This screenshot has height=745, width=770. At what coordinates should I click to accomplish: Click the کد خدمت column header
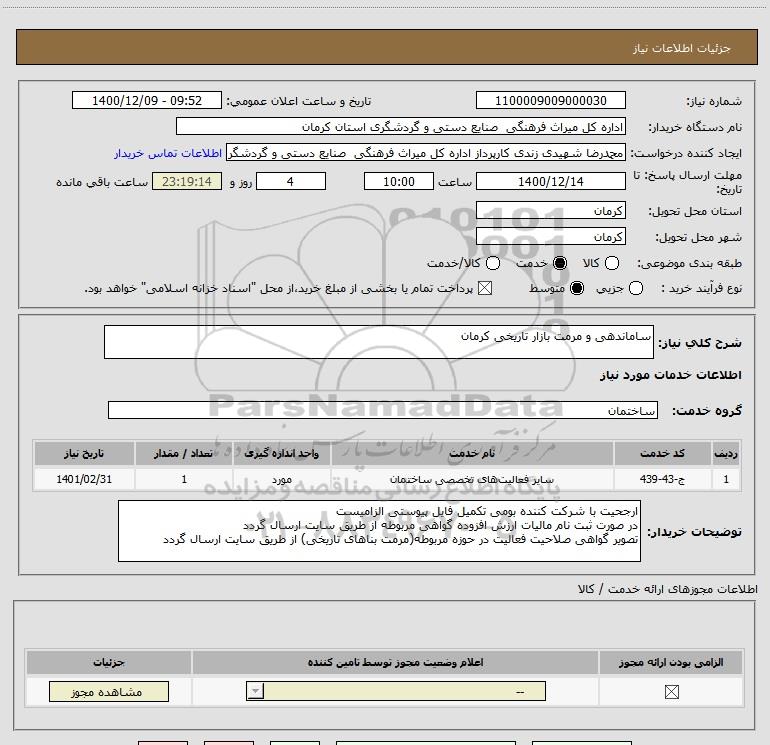[x=662, y=453]
